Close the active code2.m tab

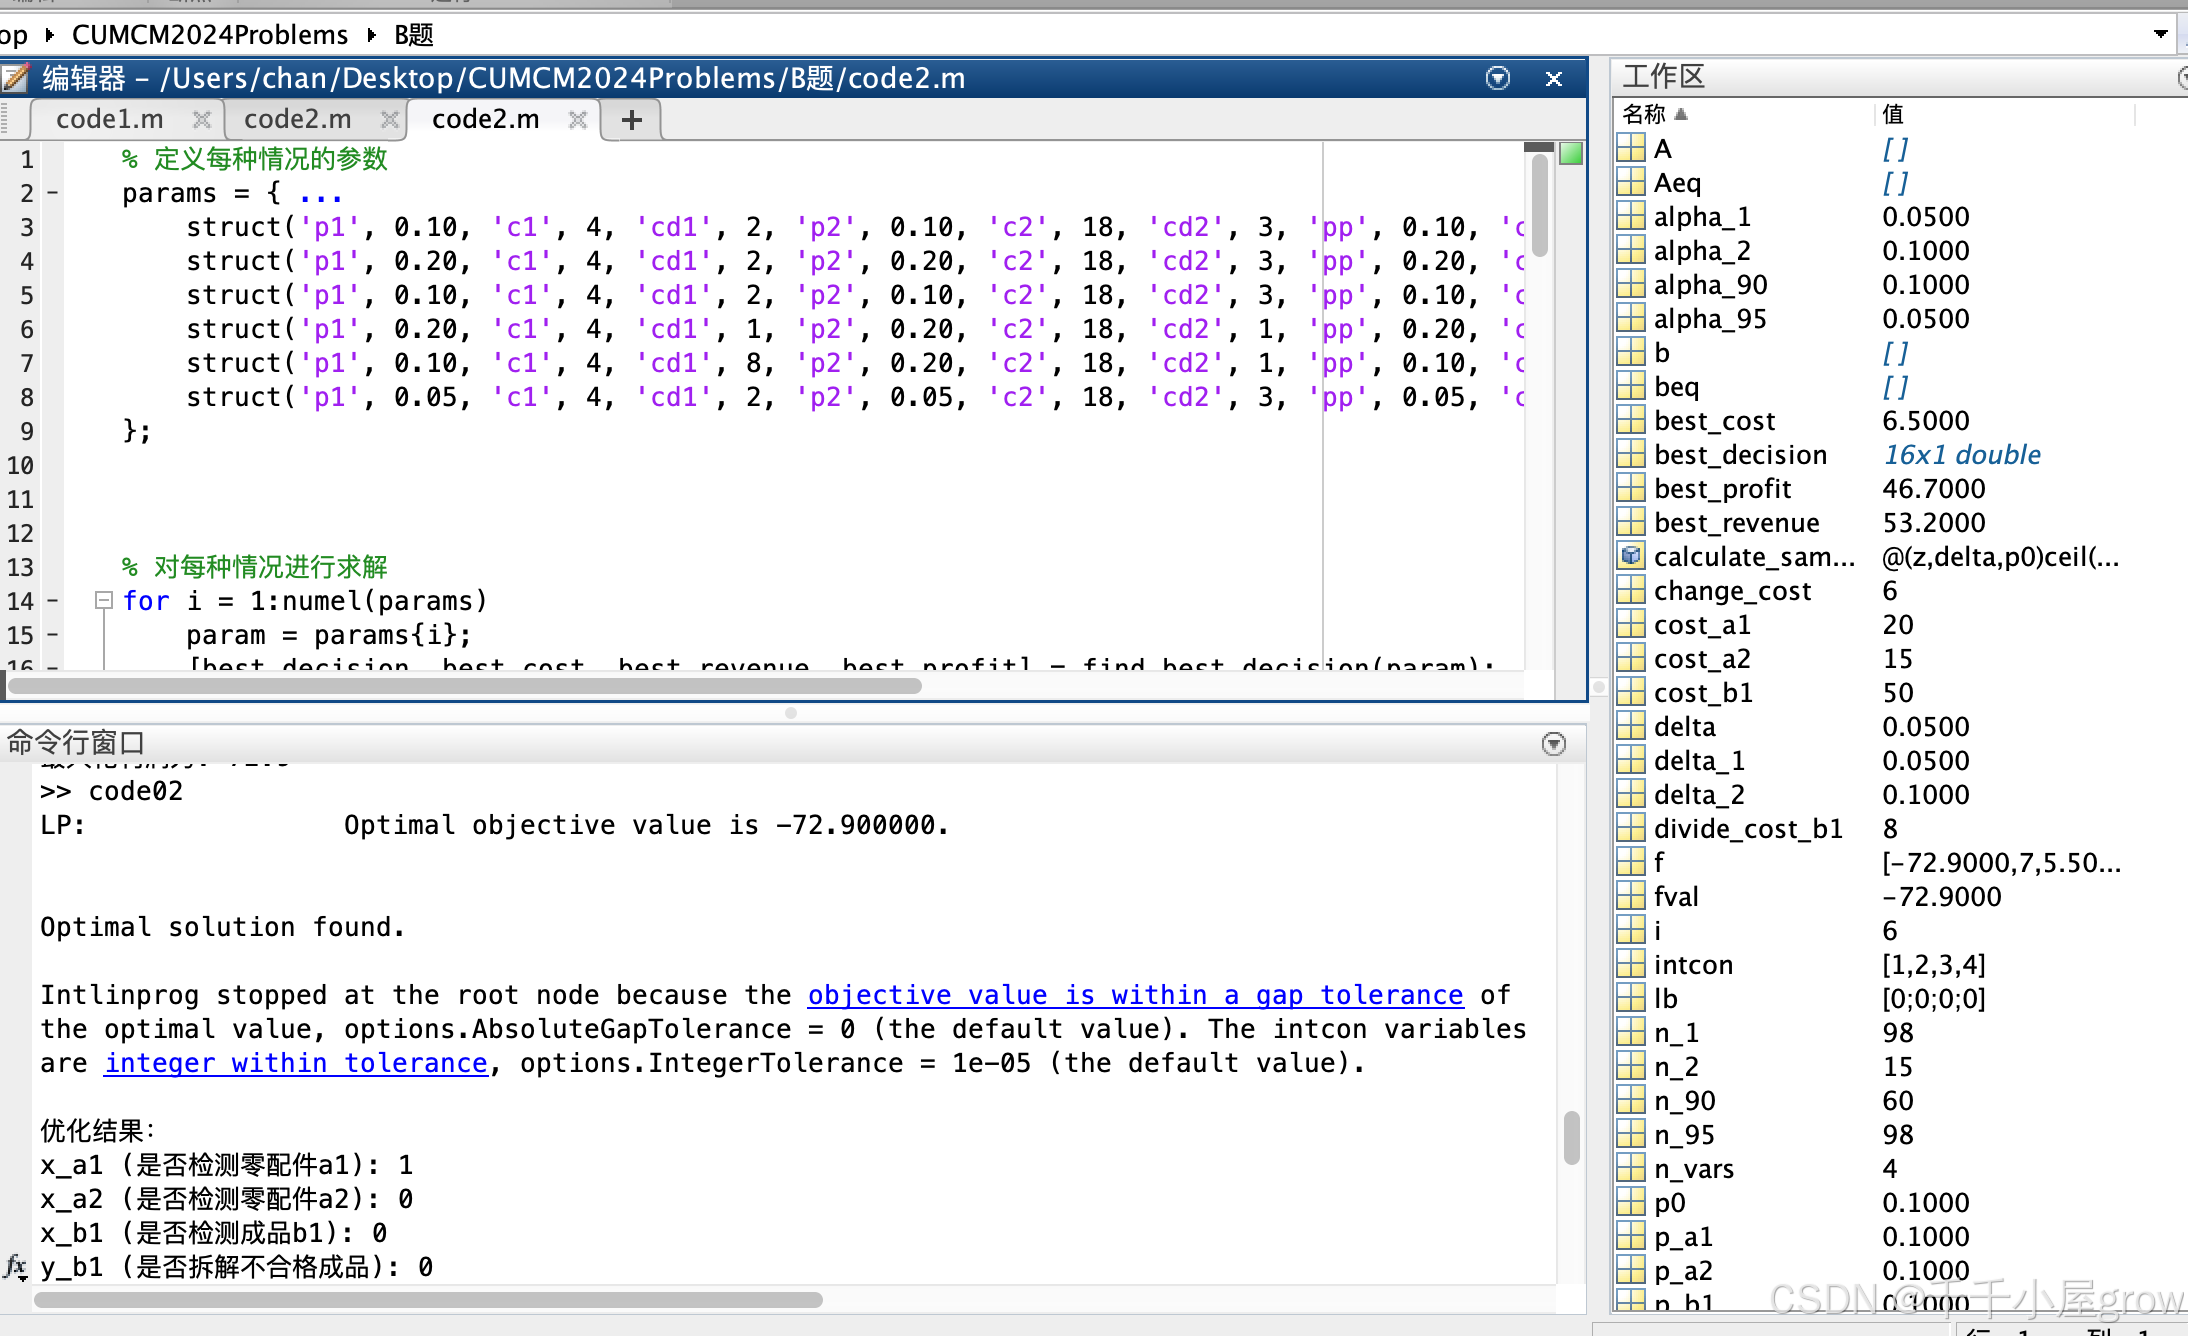(x=578, y=120)
